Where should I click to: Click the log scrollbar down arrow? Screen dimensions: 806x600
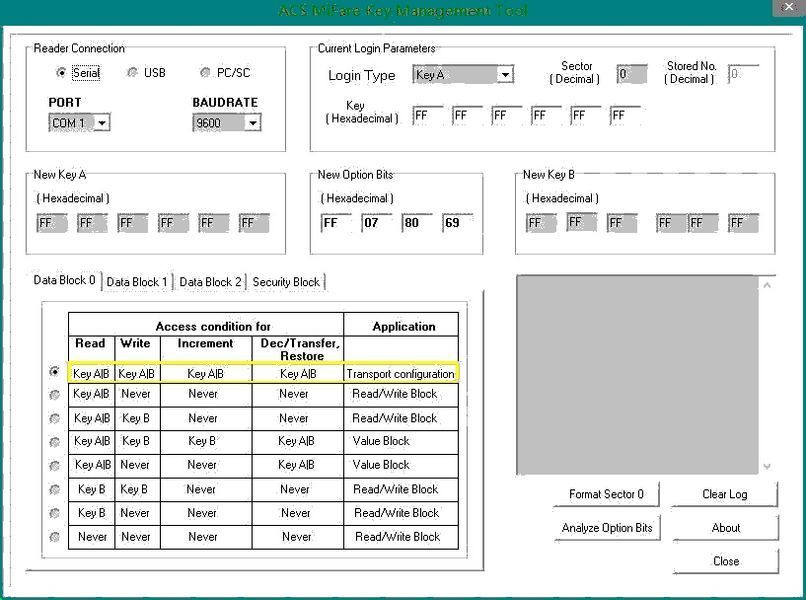coord(767,467)
